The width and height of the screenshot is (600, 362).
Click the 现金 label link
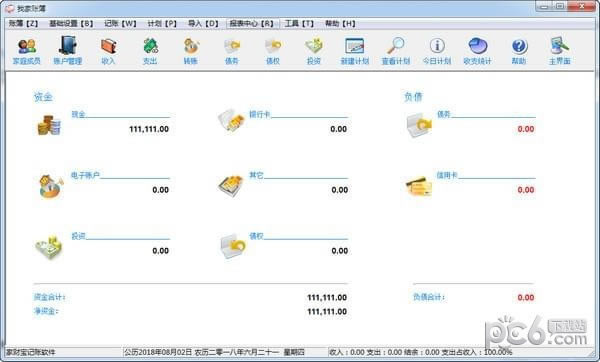tap(78, 114)
